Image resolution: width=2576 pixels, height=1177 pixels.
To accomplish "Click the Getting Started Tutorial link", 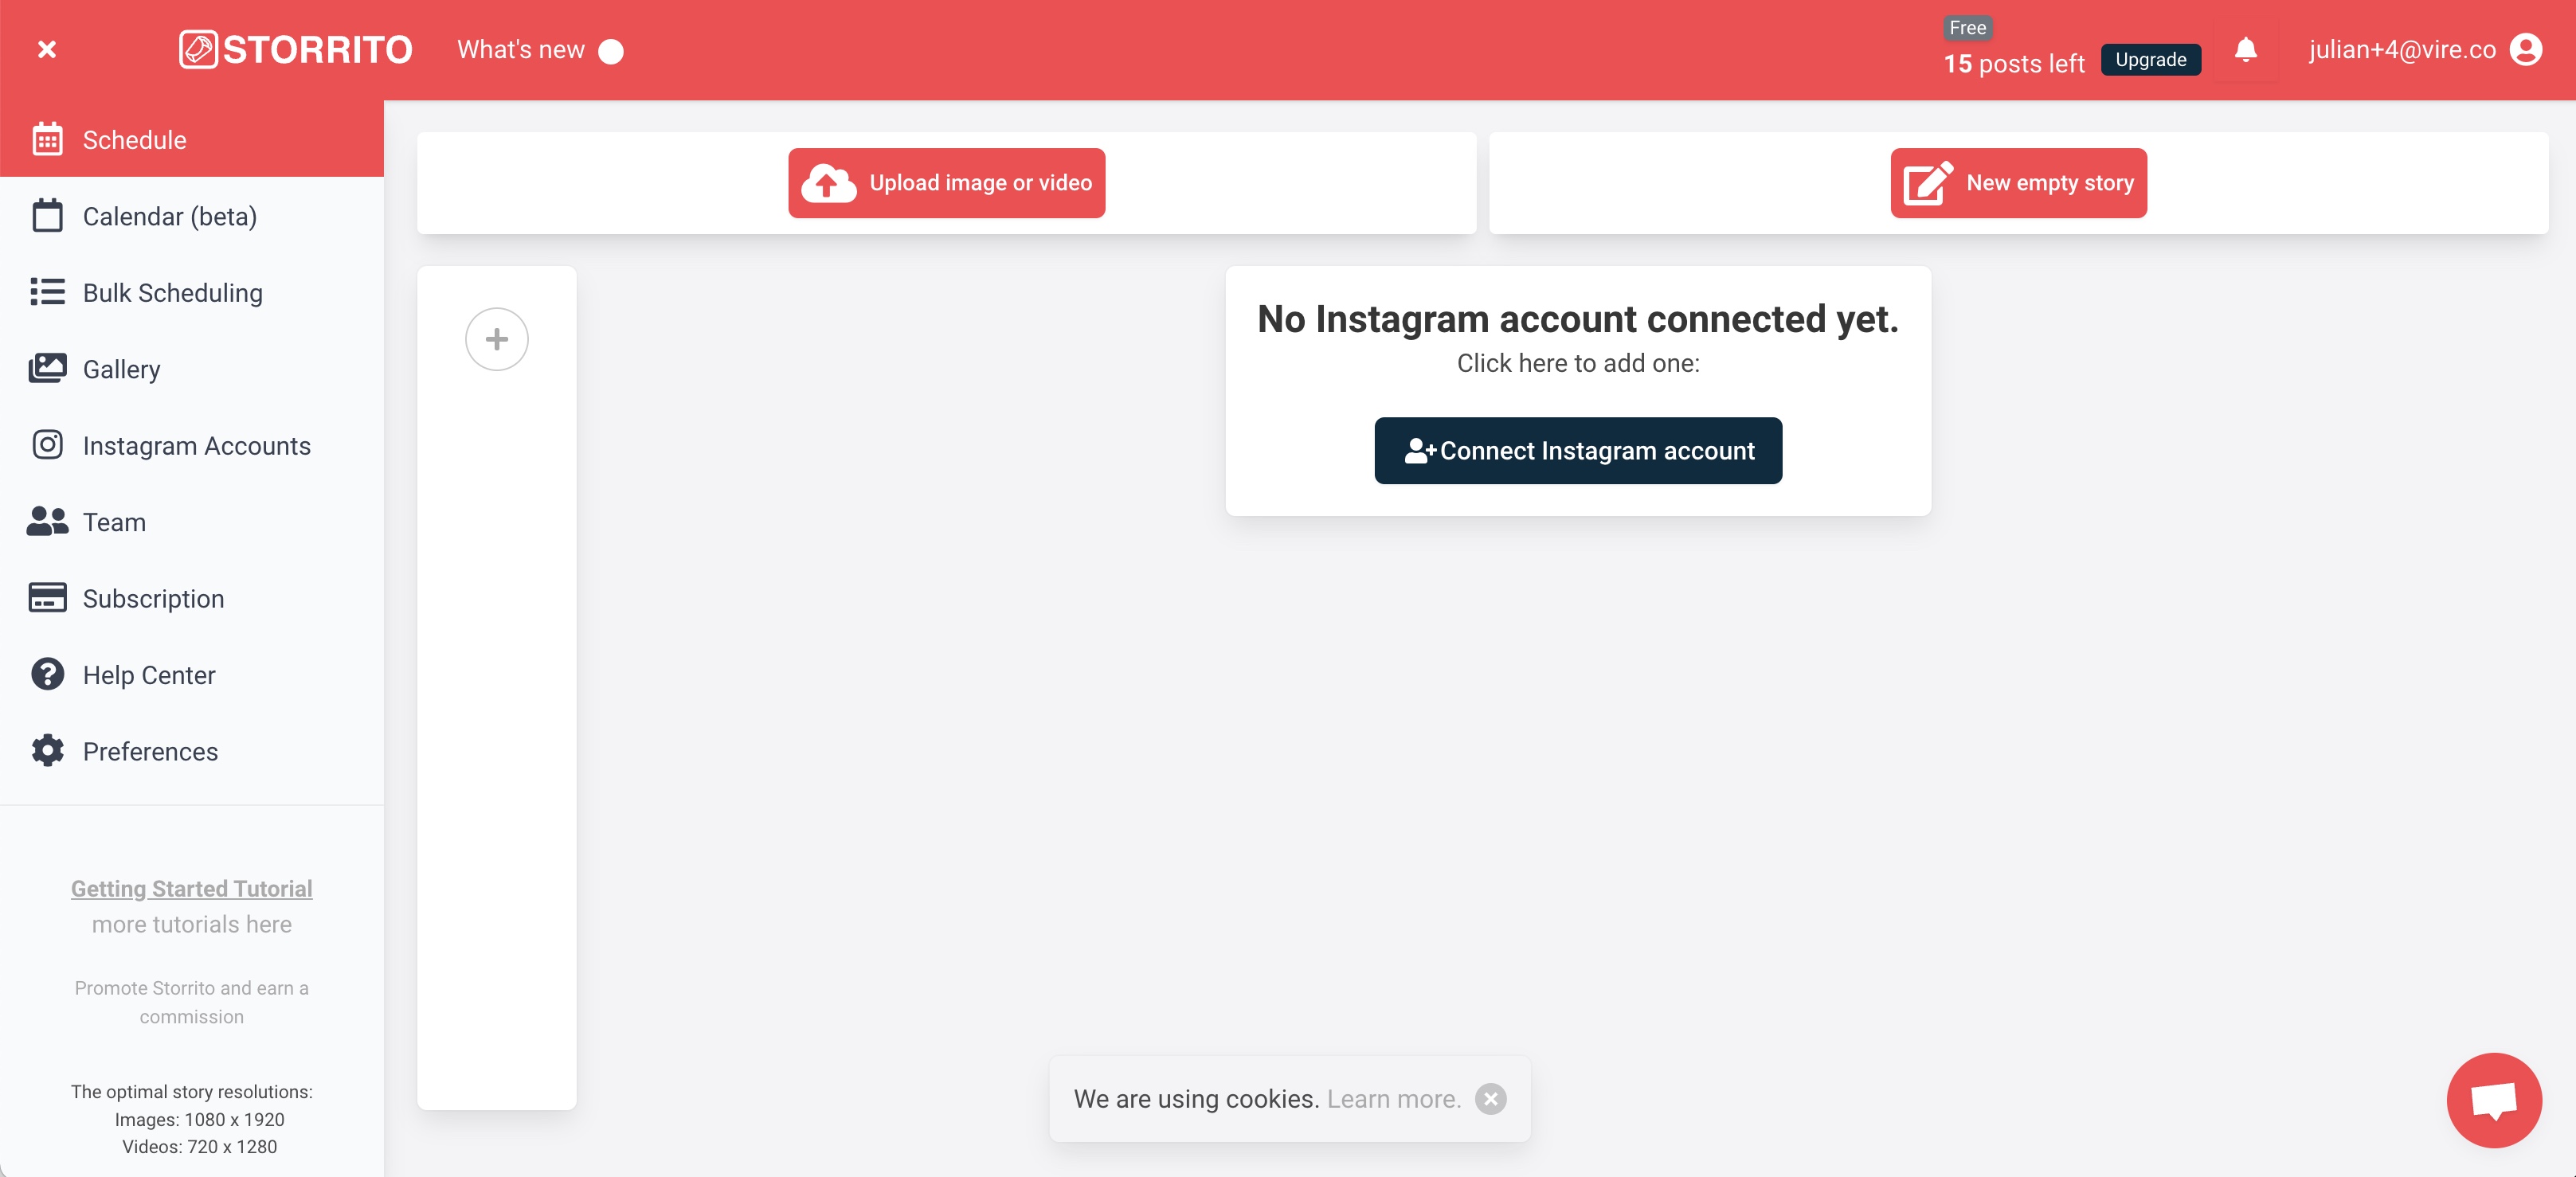I will click(x=190, y=888).
